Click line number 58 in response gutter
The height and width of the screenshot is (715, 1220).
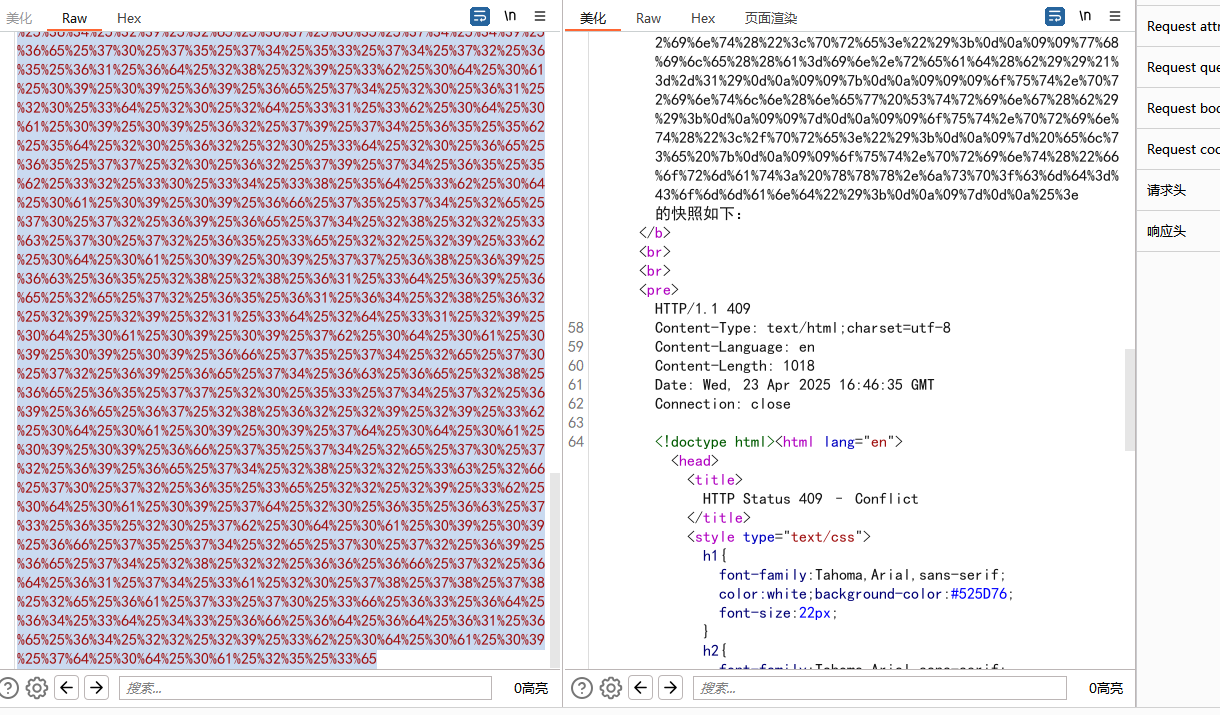click(x=576, y=328)
